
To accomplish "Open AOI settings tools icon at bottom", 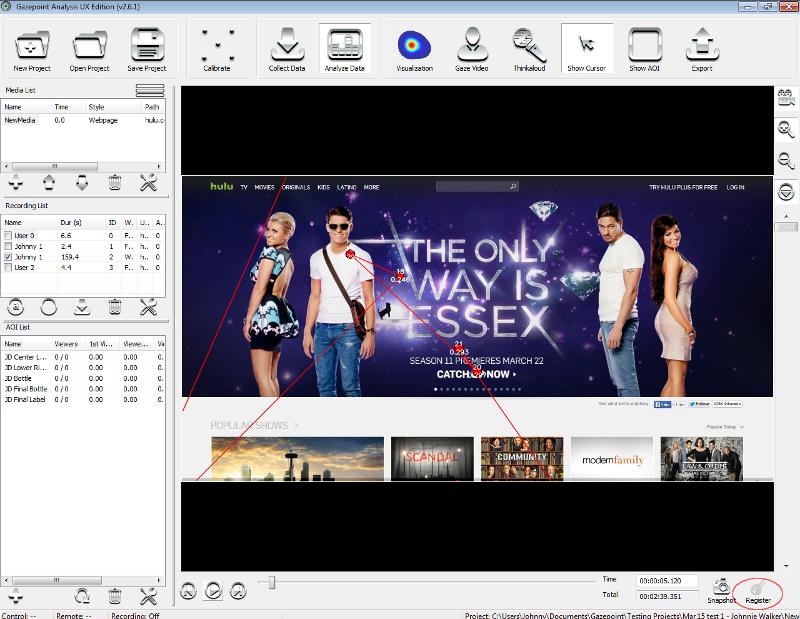I will tap(148, 596).
